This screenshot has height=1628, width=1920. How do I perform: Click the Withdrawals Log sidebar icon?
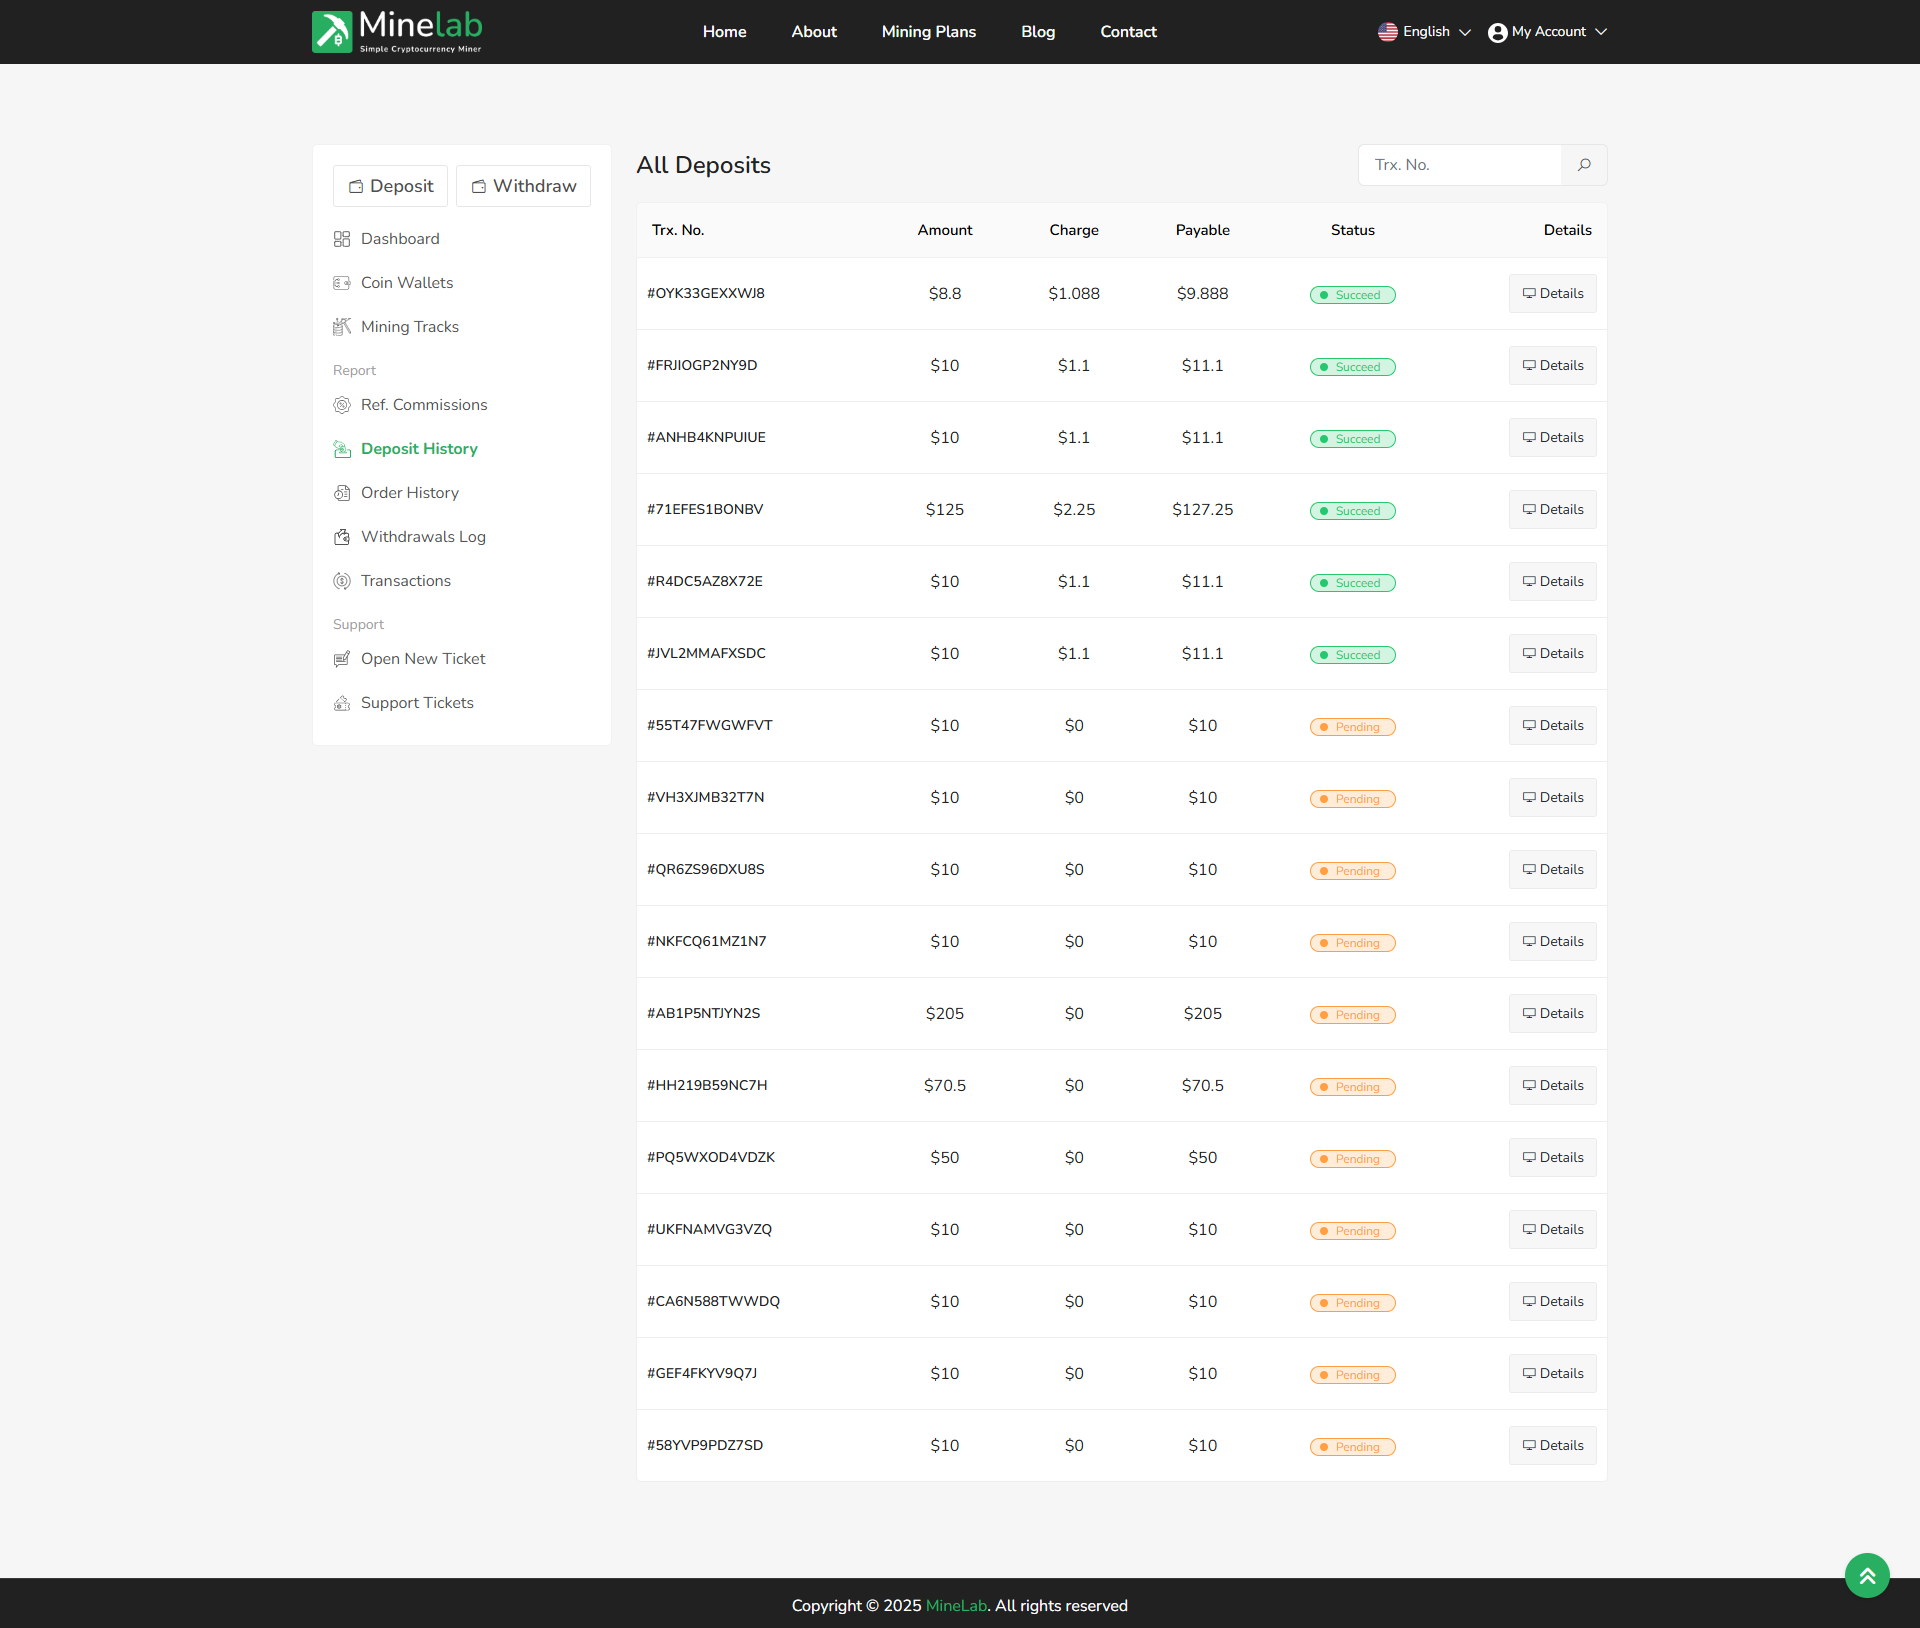342,537
